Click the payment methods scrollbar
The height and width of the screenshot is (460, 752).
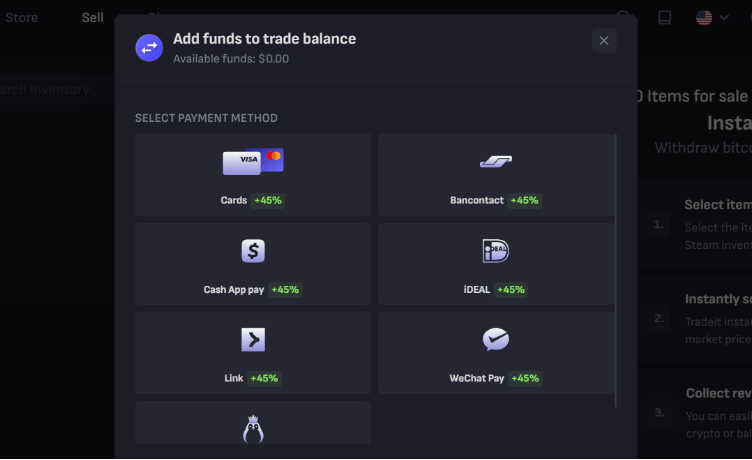point(615,271)
